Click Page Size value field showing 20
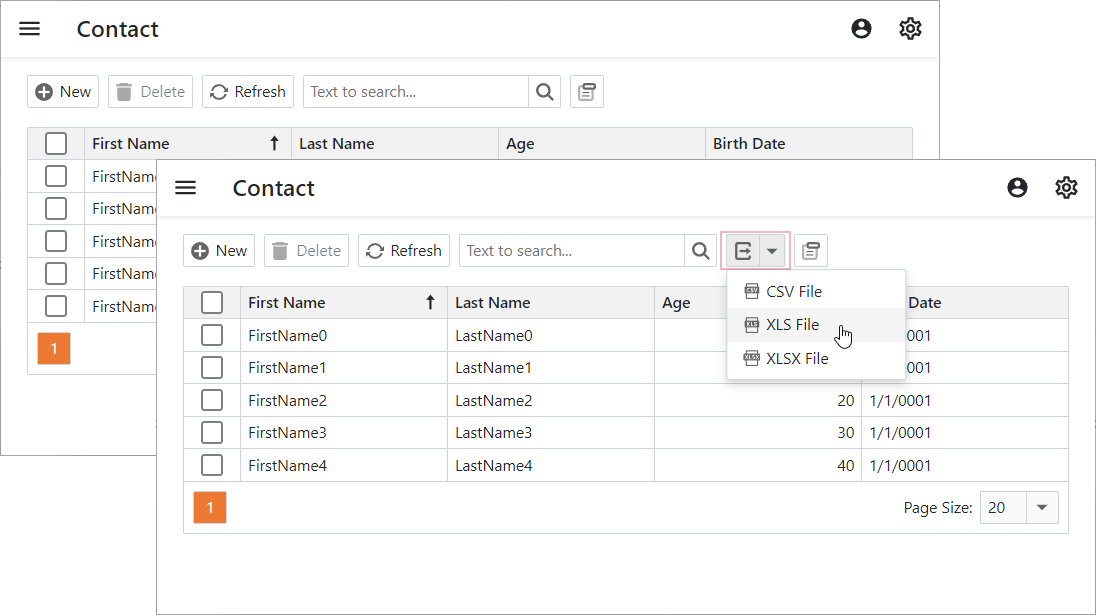The height and width of the screenshot is (615, 1096). [1003, 508]
